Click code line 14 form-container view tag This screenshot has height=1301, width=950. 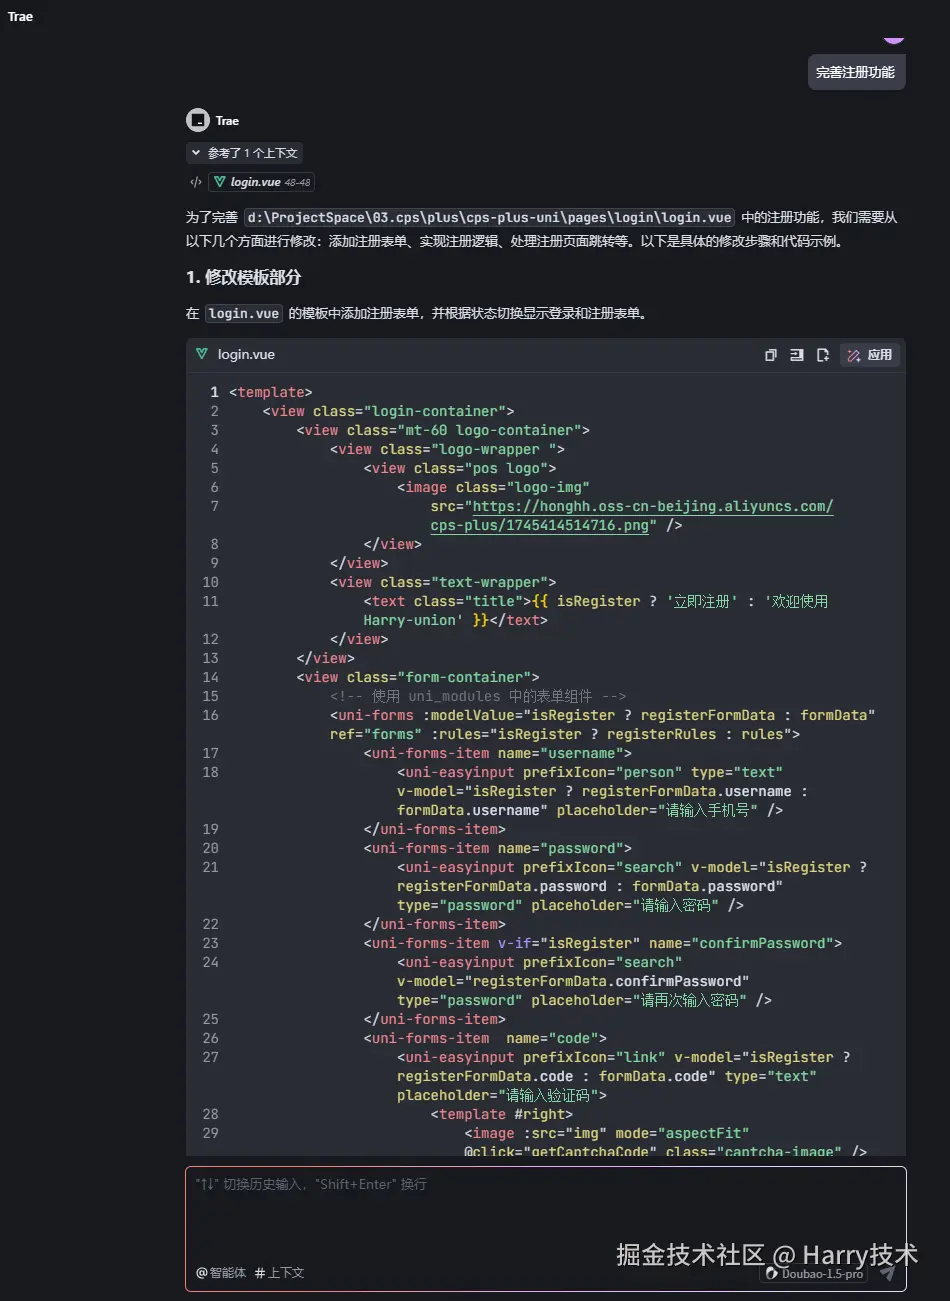point(418,677)
